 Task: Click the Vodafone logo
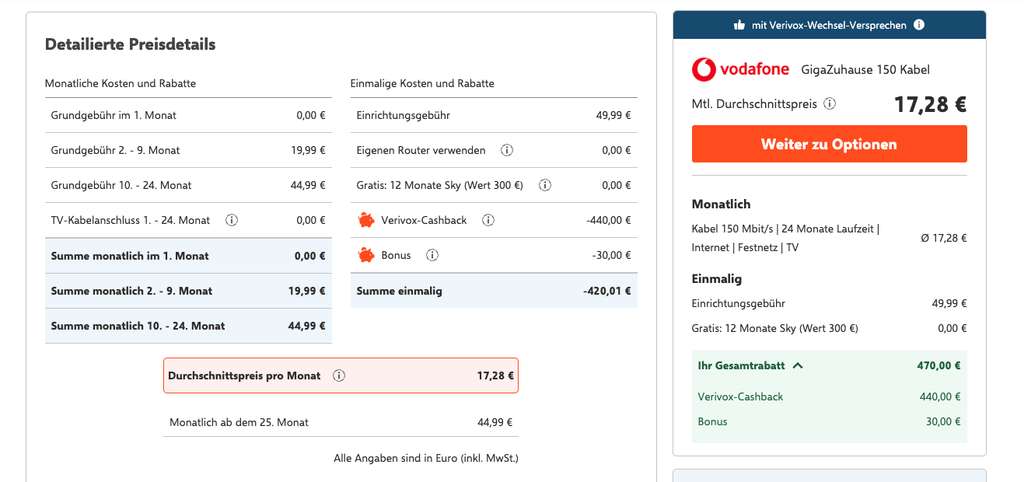click(741, 69)
